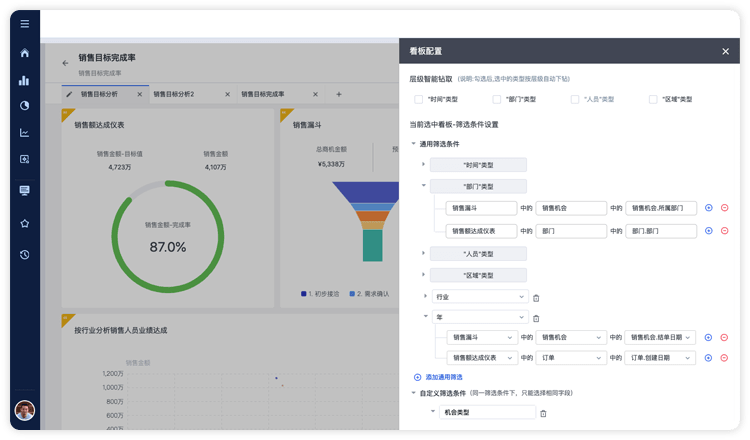
Task: Collapse the "部门"类型 filter node
Action: point(423,185)
